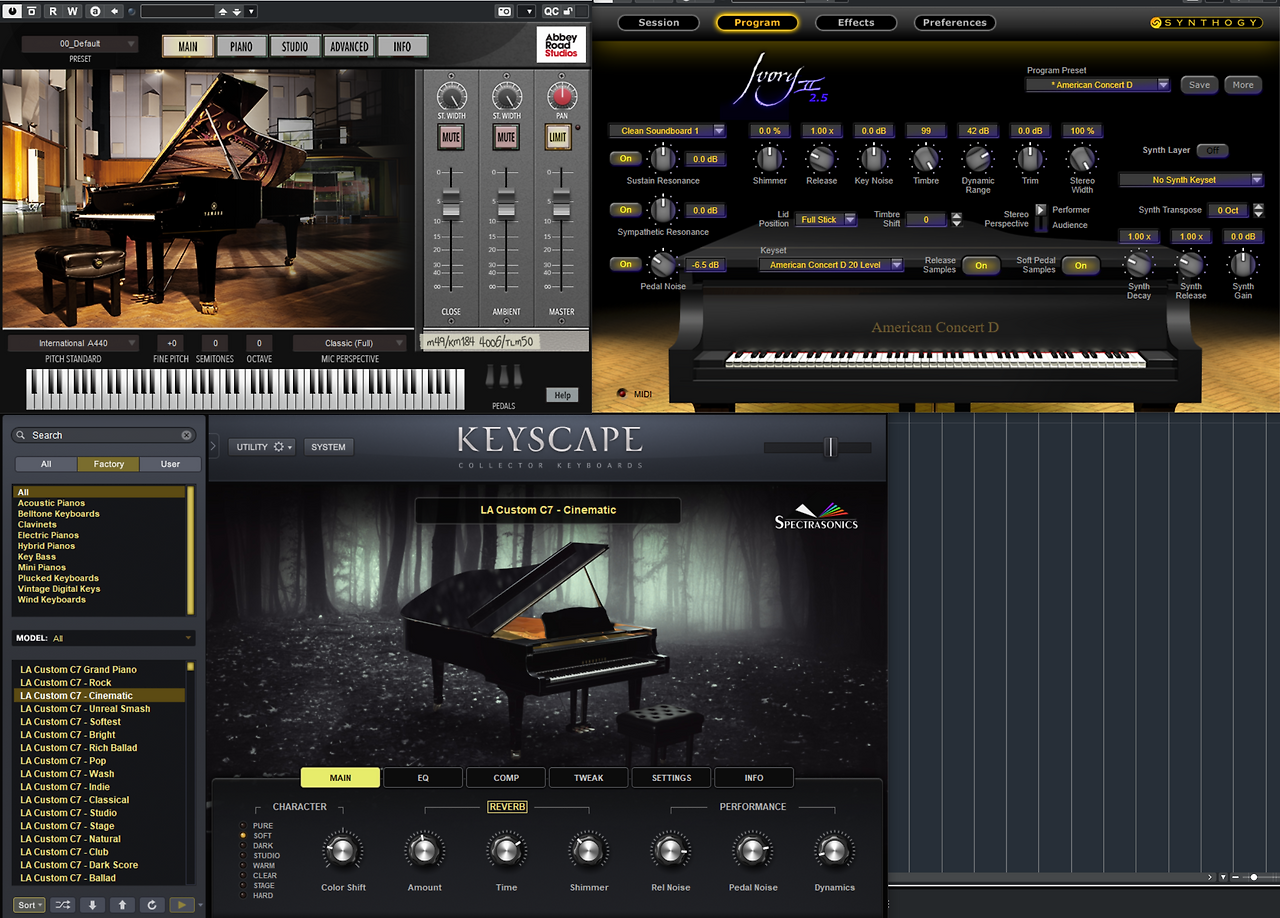Switch to the TWEAK tab in Keyscape
The image size is (1280, 918).
(589, 777)
